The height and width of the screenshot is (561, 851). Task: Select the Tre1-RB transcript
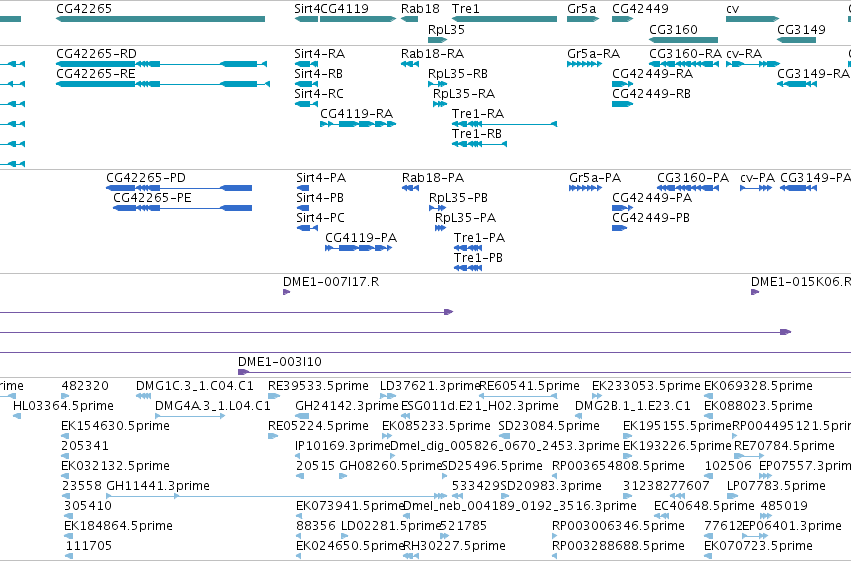tap(479, 144)
